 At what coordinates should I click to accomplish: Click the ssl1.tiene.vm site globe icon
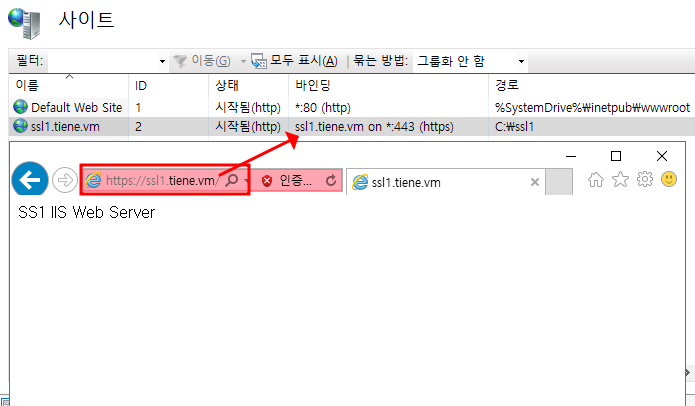(x=20, y=126)
